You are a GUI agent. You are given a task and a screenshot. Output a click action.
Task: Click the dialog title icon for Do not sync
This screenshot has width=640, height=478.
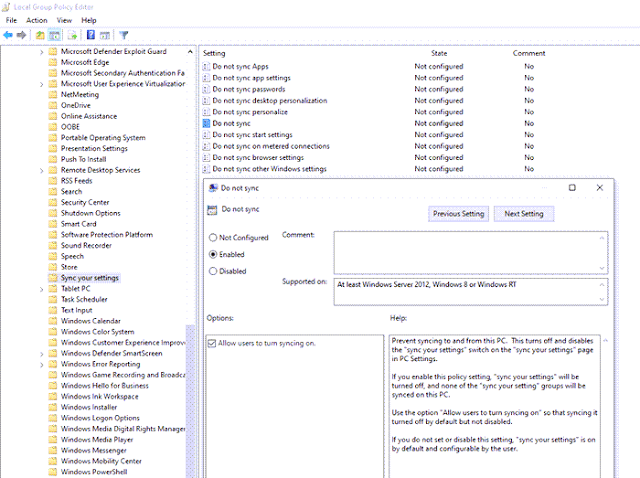click(213, 188)
